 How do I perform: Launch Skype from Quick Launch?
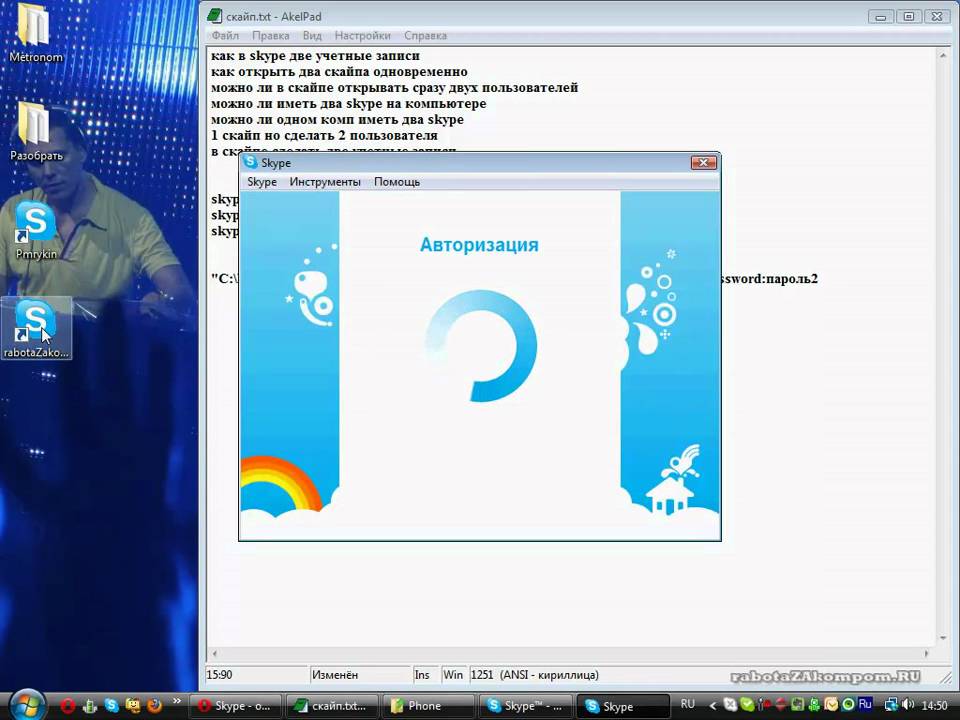click(111, 706)
